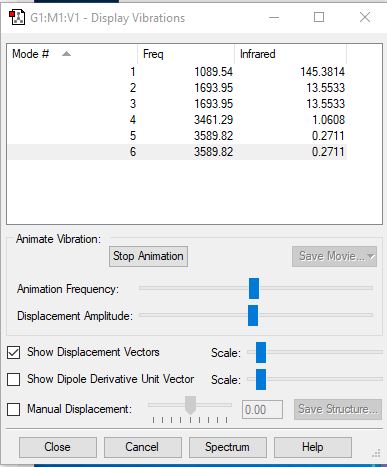Enable Show Dipole Derivative Unit Vector
387x467 pixels.
pyautogui.click(x=13, y=379)
